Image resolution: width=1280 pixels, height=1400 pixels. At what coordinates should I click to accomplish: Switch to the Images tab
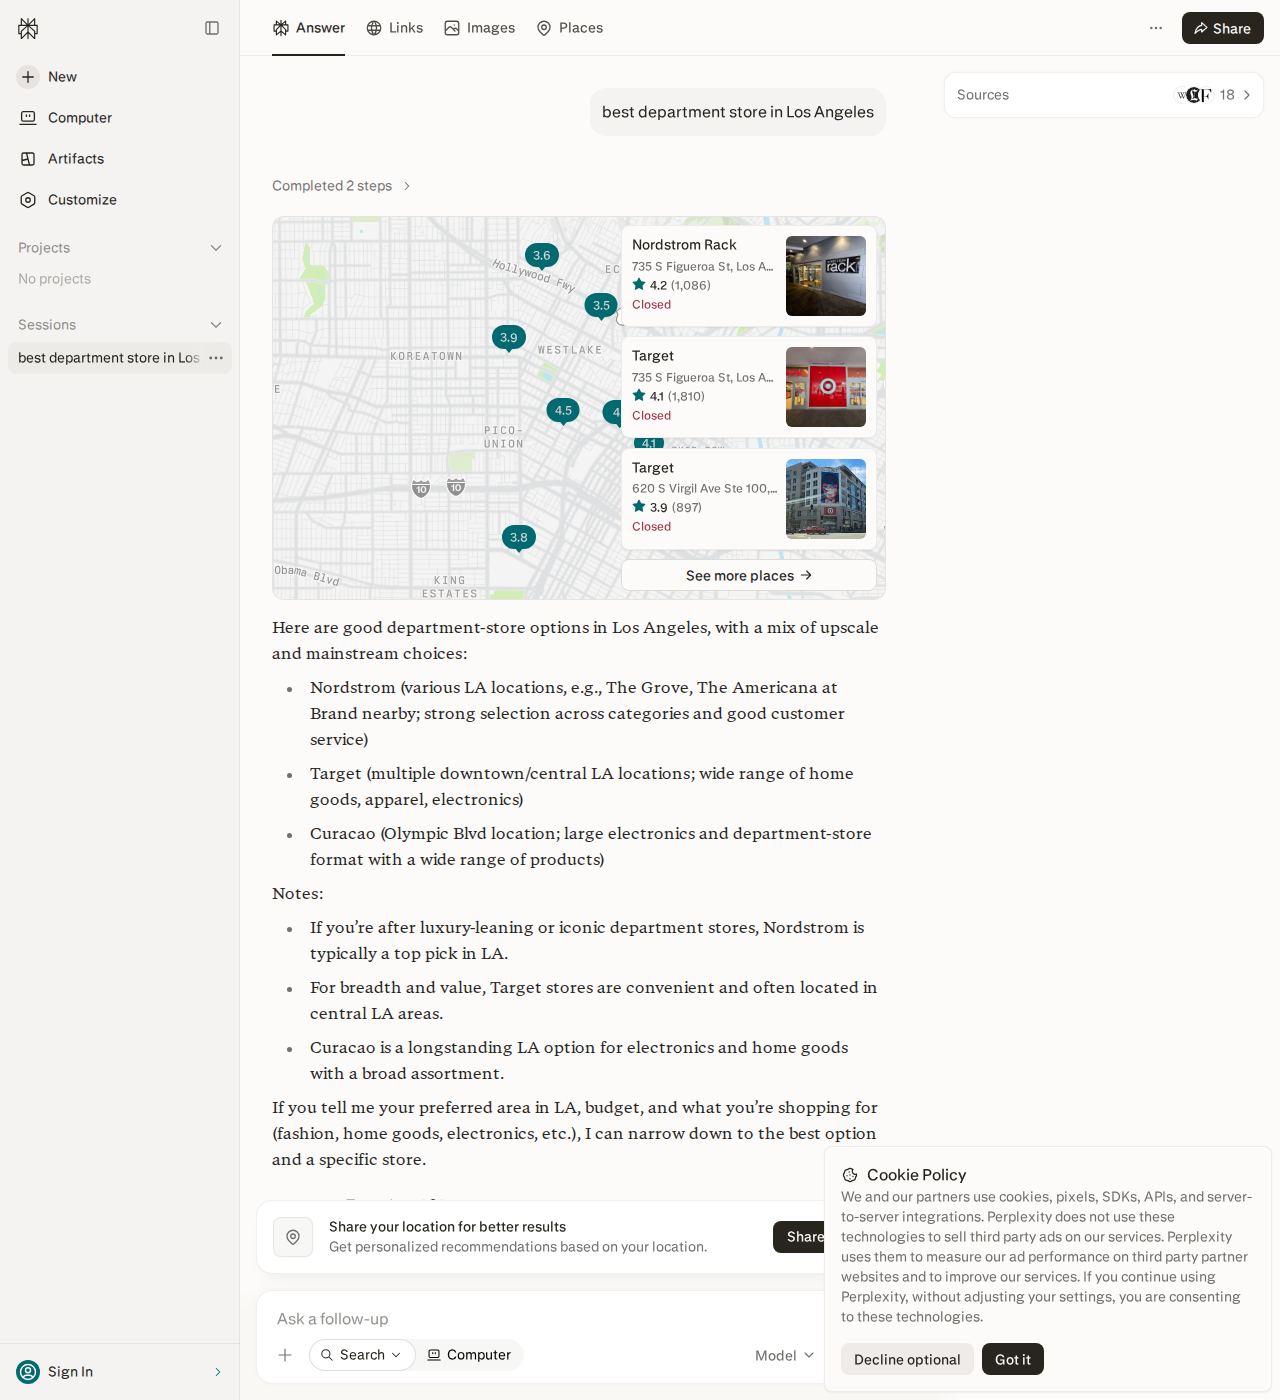480,28
